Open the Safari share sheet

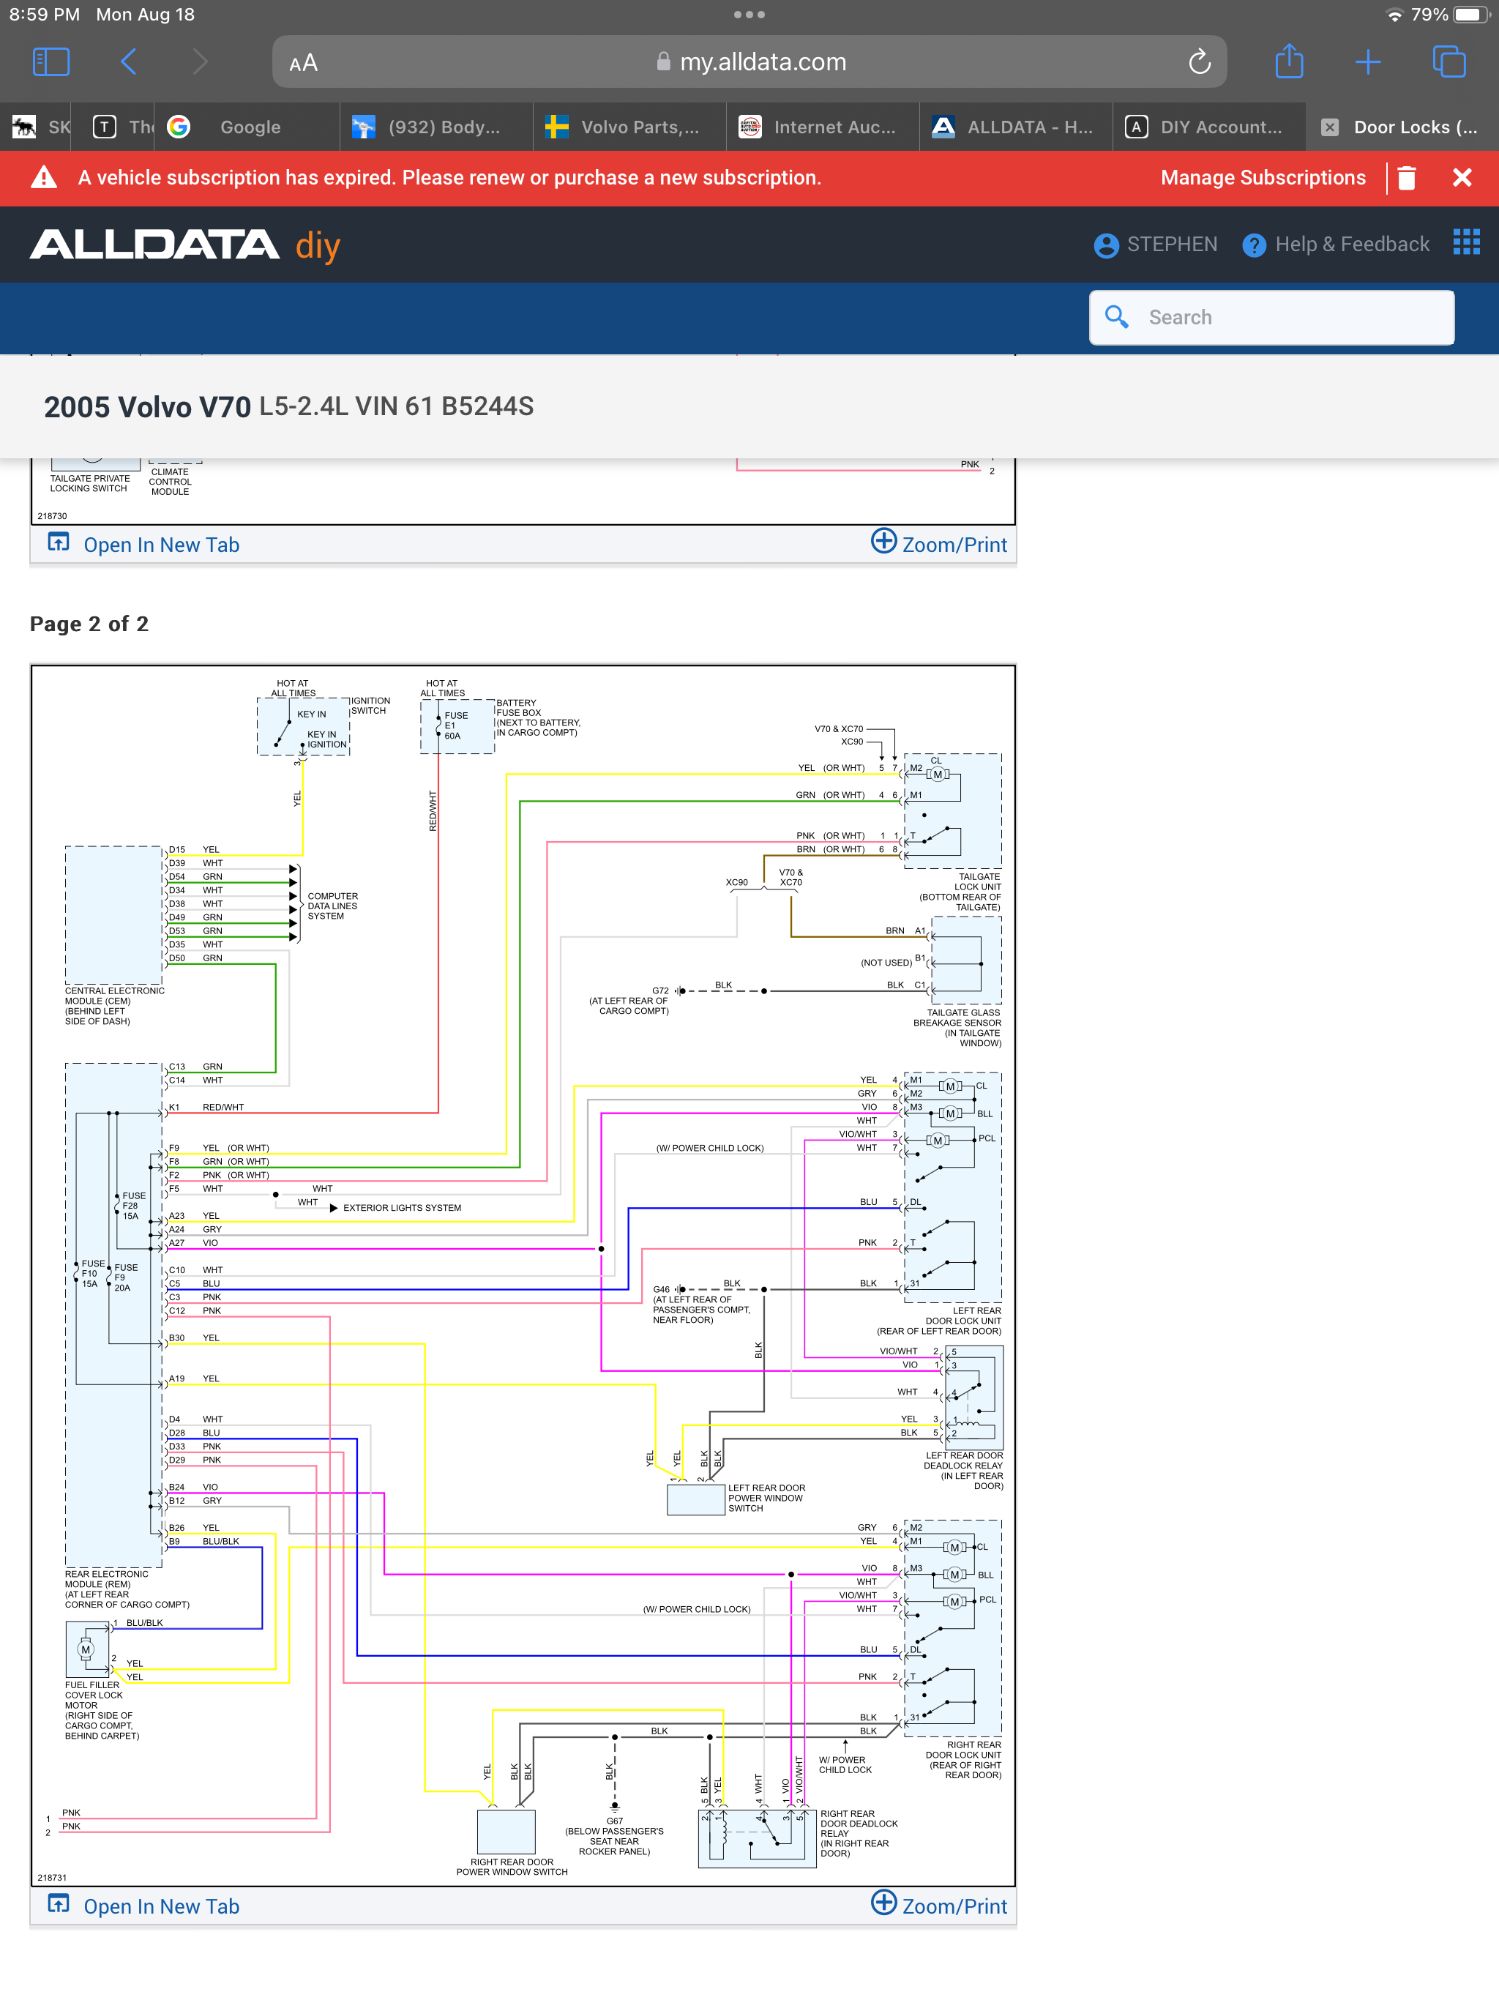coord(1289,62)
